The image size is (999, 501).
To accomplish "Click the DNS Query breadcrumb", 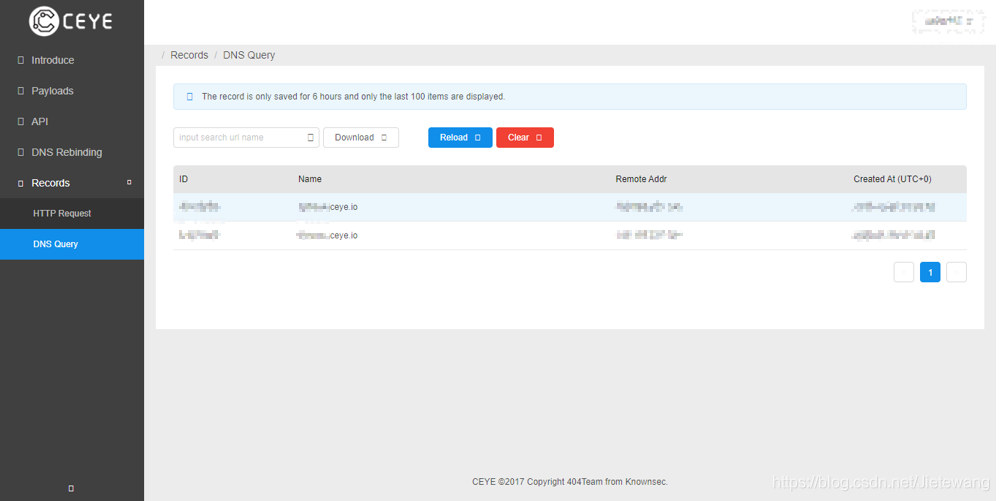I will tap(249, 55).
